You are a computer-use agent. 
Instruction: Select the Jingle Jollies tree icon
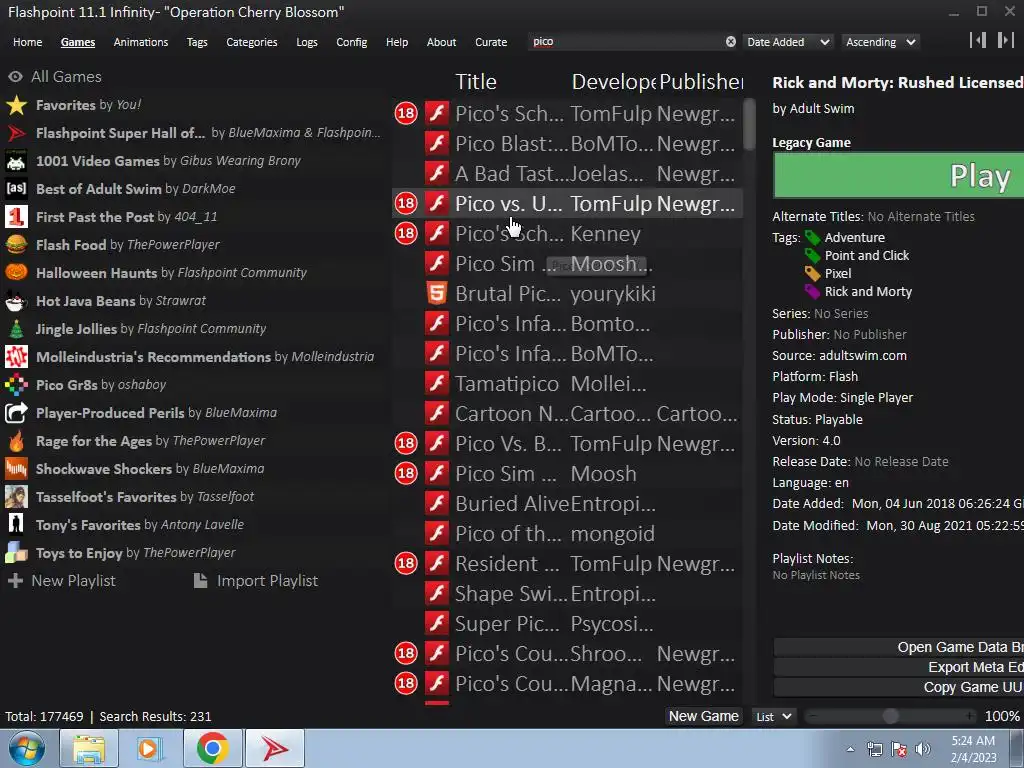(x=16, y=329)
